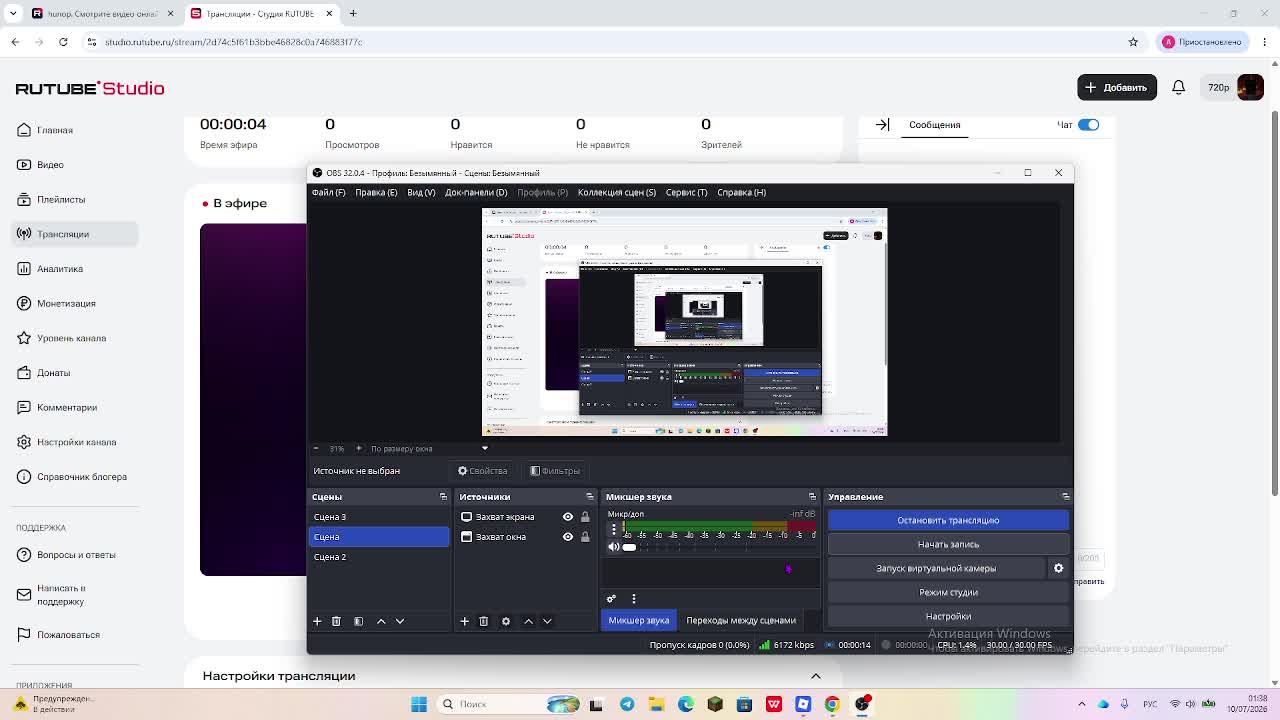Open the Windows Start menu
This screenshot has width=1280, height=720.
[x=419, y=704]
